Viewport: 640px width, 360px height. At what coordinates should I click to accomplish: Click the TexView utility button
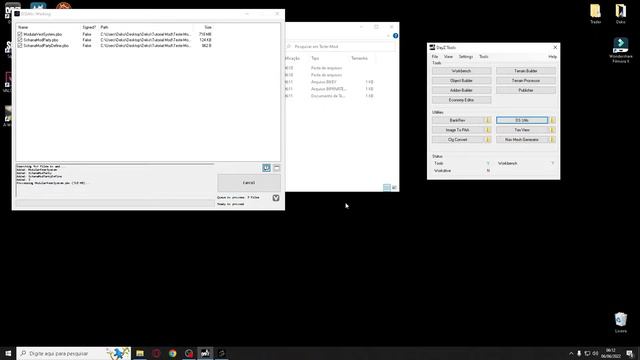pos(522,130)
